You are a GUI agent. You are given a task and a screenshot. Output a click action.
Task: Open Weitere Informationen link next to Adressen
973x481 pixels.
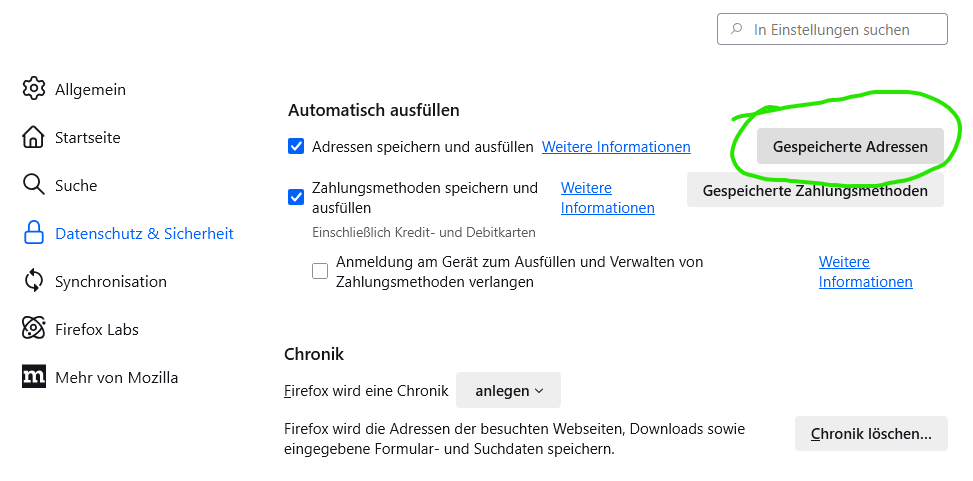[x=616, y=147]
